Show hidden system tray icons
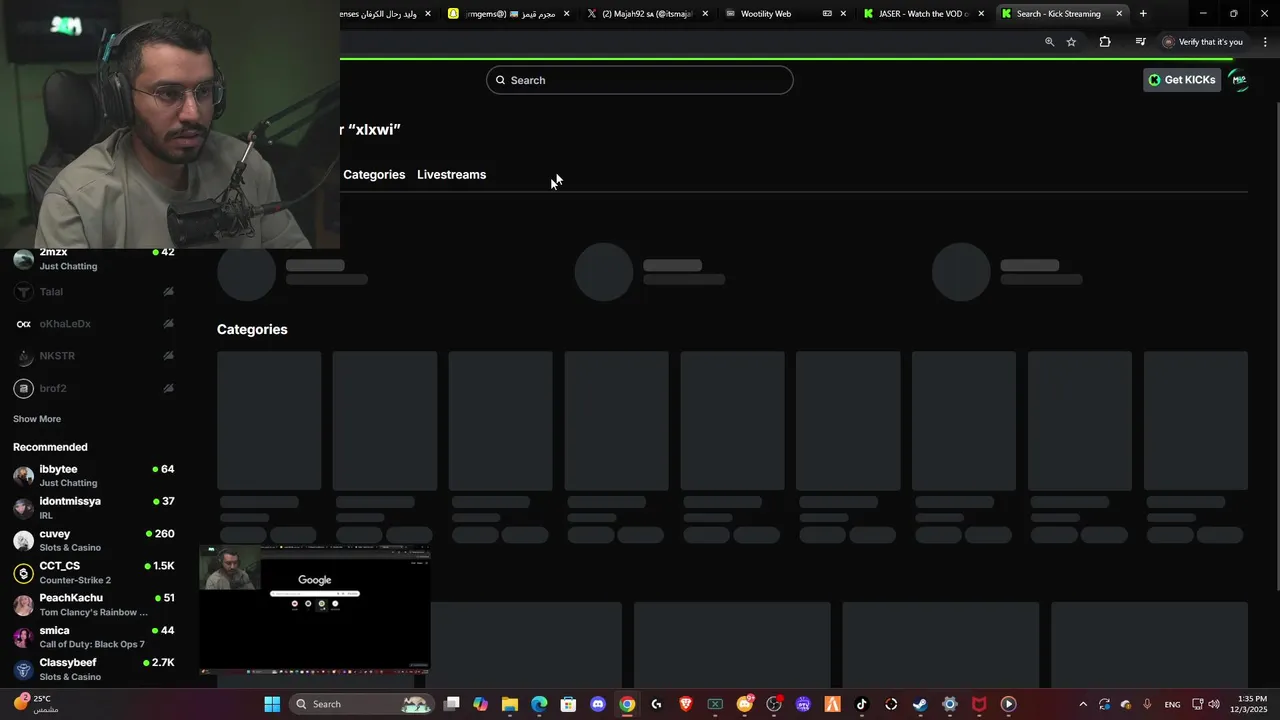 pos(1083,704)
